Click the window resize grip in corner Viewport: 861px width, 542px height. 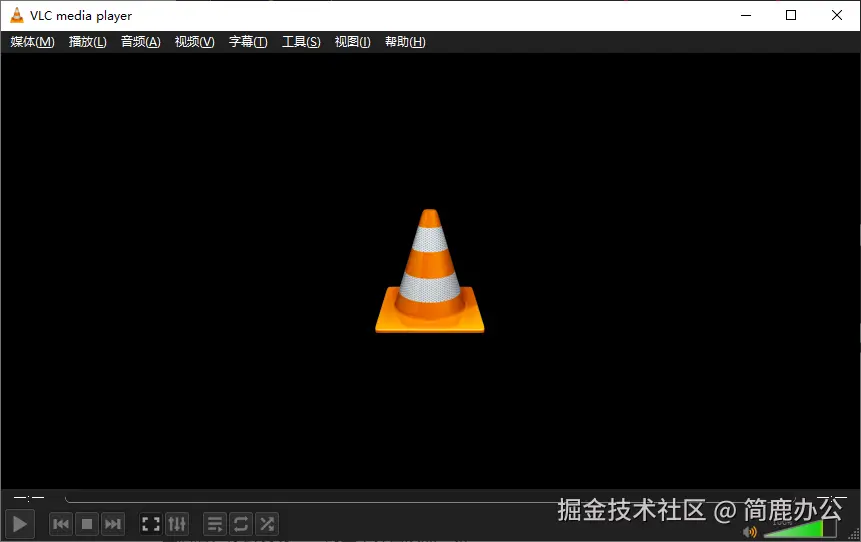tap(854, 535)
